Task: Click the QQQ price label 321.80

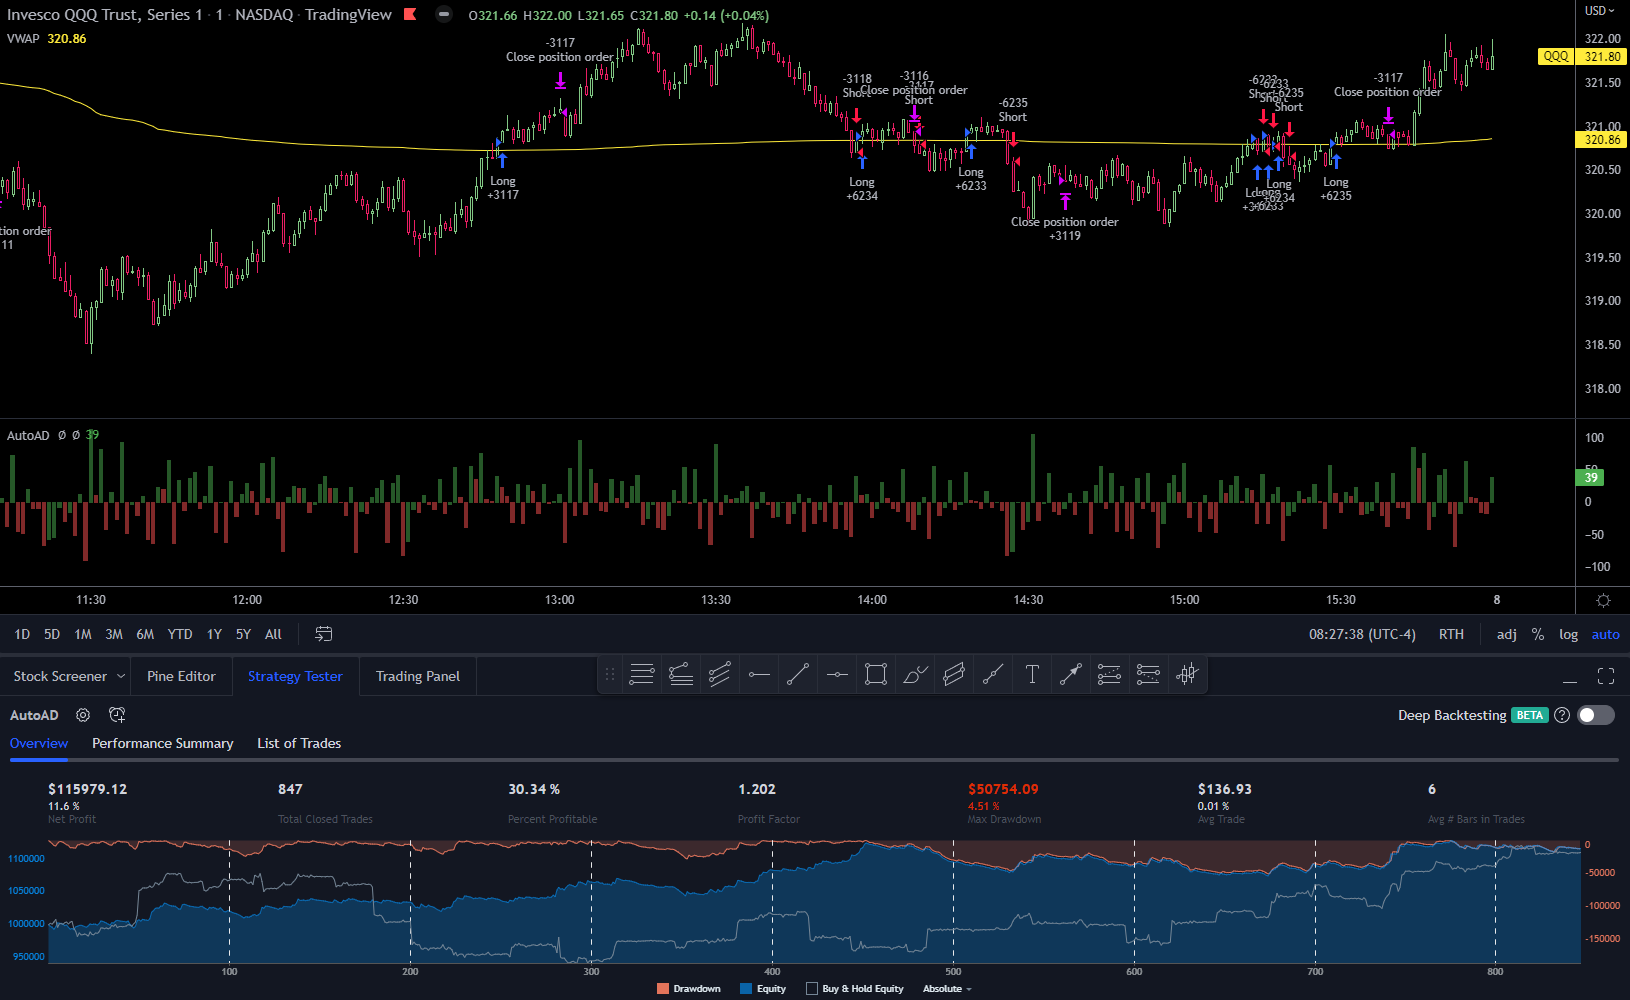Action: tap(1603, 56)
